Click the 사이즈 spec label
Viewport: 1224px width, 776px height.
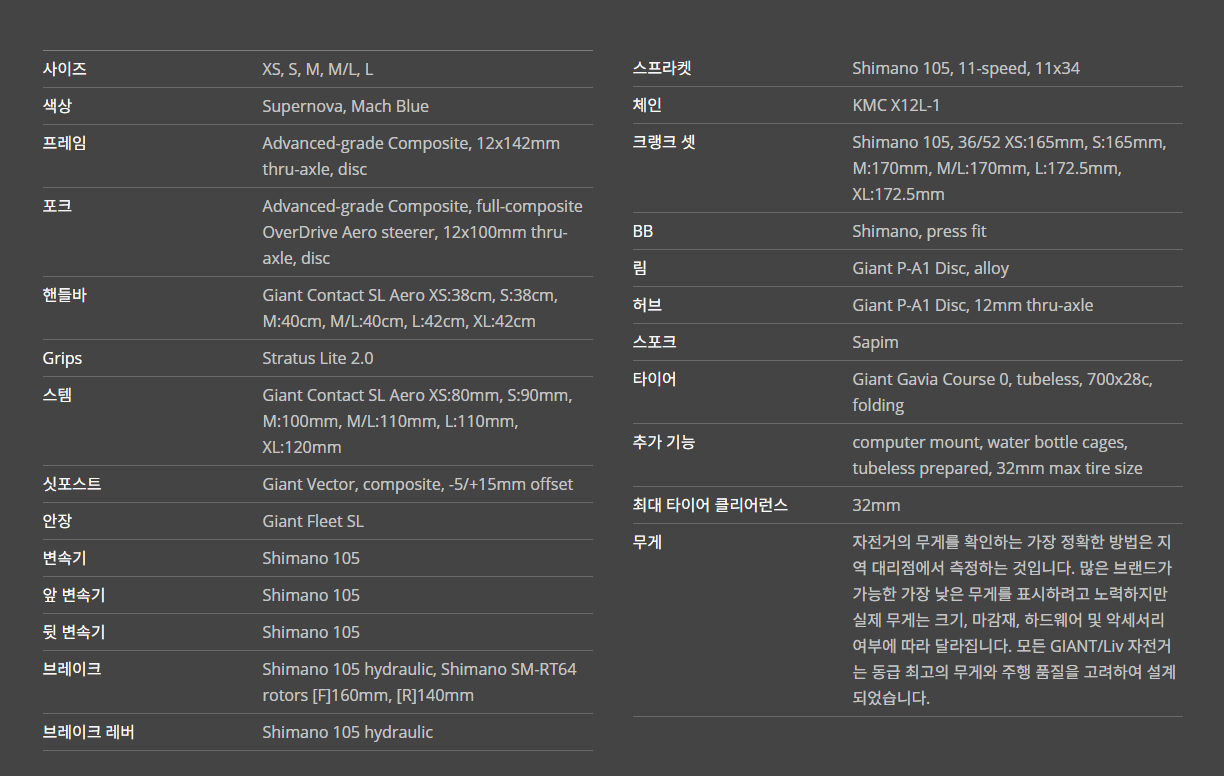(64, 69)
